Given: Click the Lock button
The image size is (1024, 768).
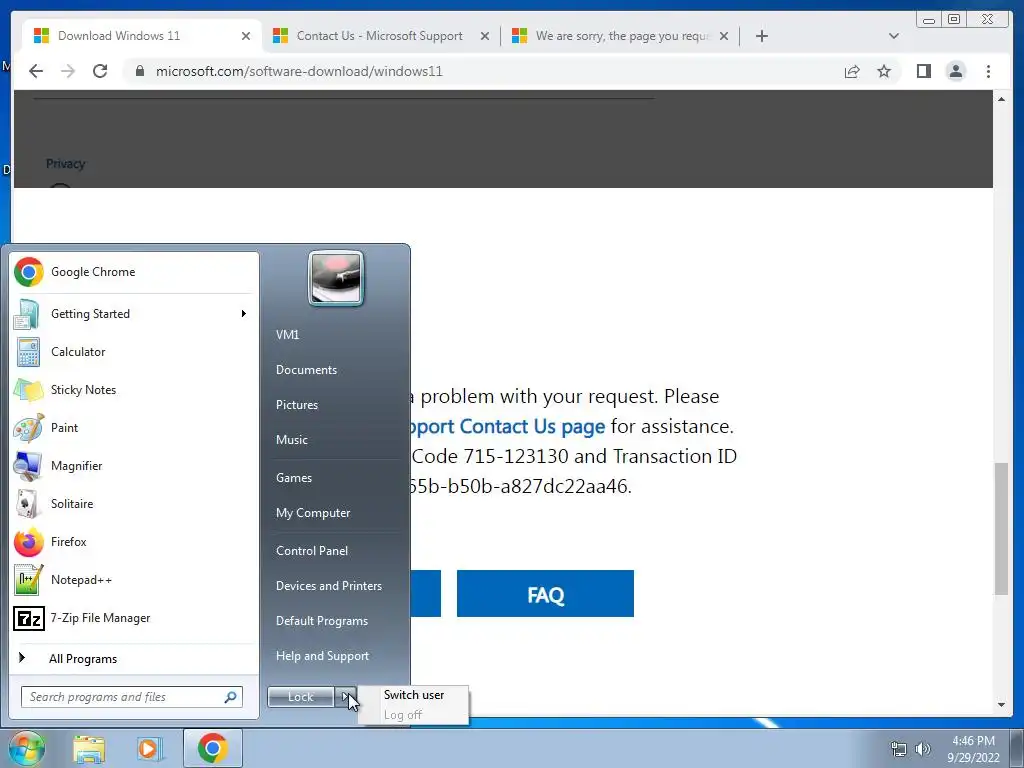Looking at the screenshot, I should point(300,697).
